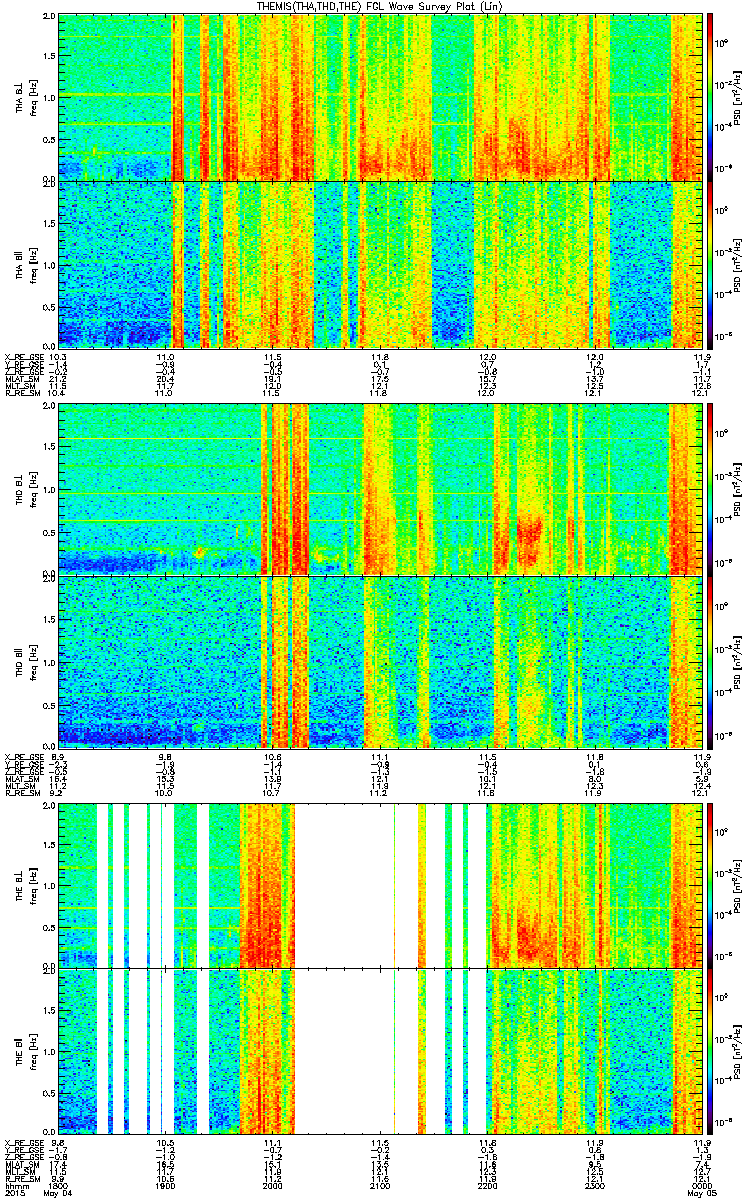Click the PSD color bar beside THA B-perpendicular panel
Screen dimensions: 750x1200
coord(711,97)
